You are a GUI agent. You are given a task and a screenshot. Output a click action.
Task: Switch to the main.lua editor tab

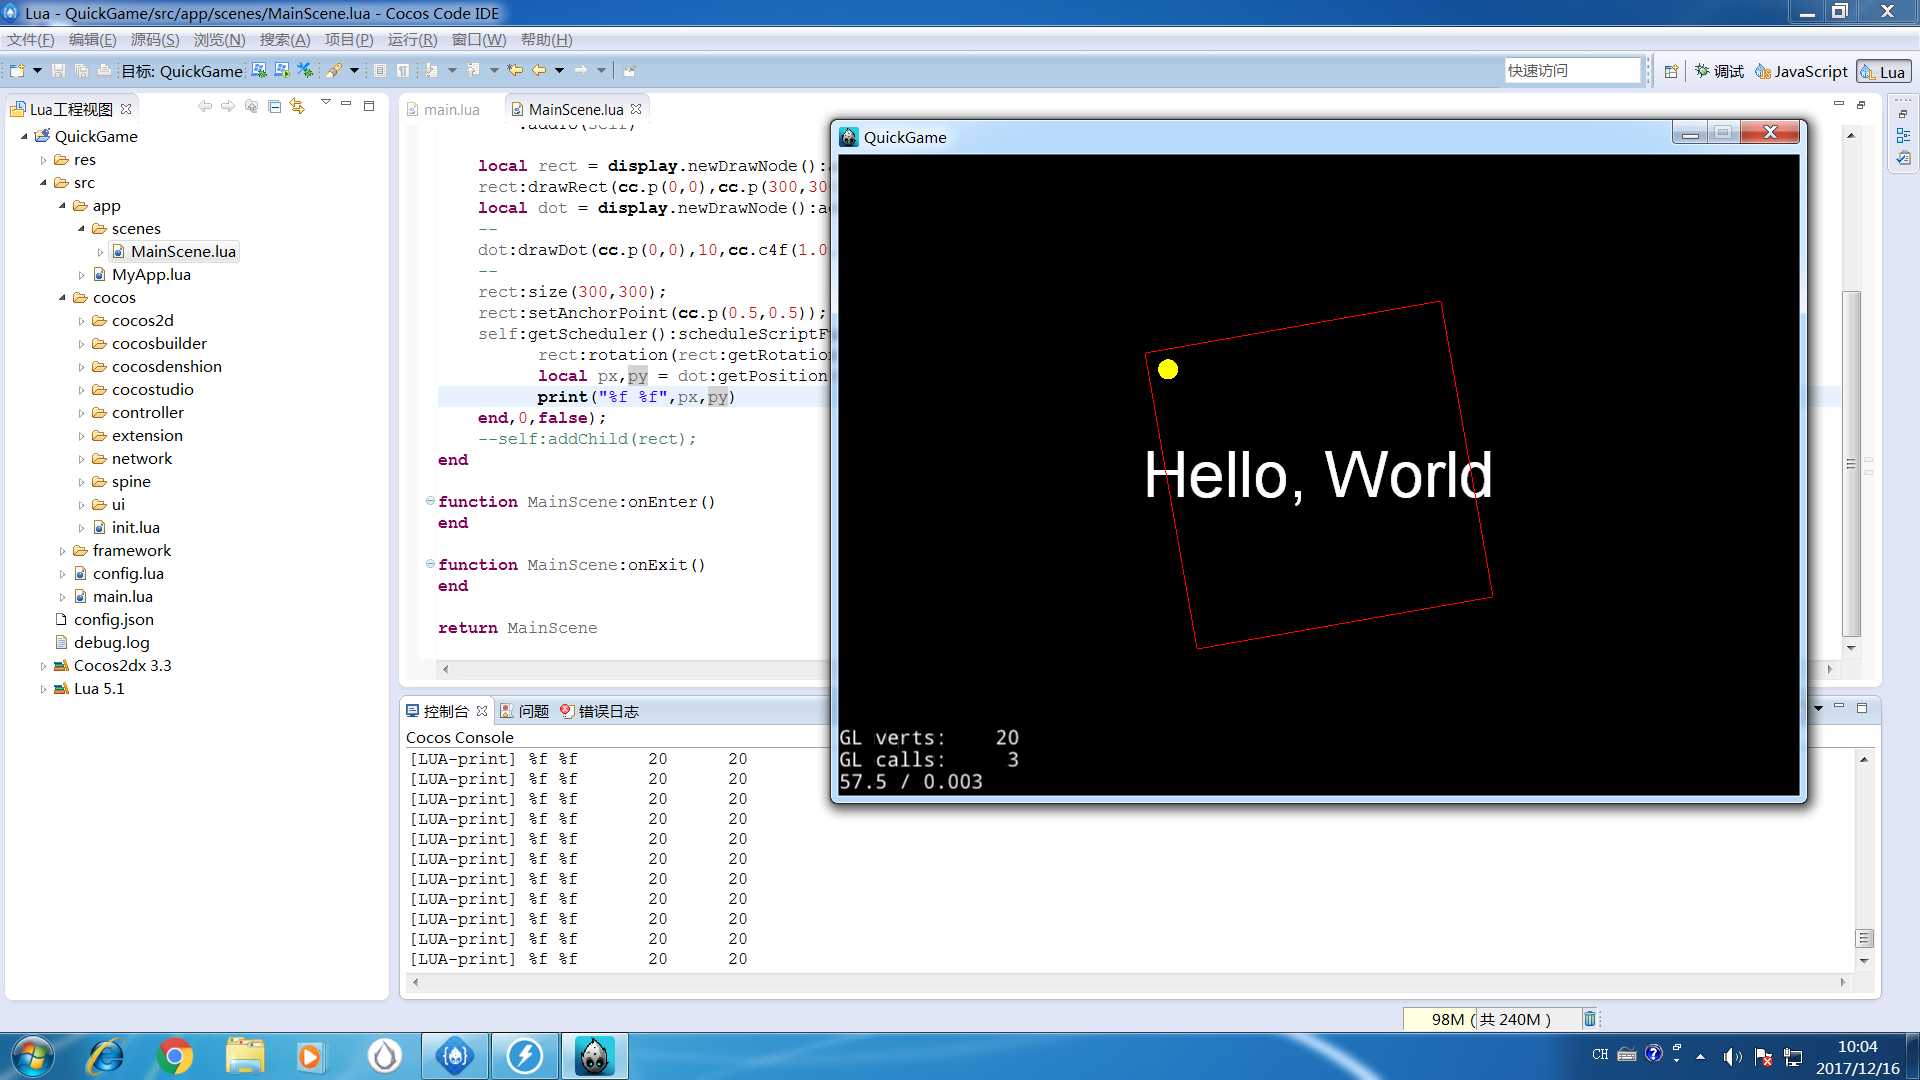[444, 109]
